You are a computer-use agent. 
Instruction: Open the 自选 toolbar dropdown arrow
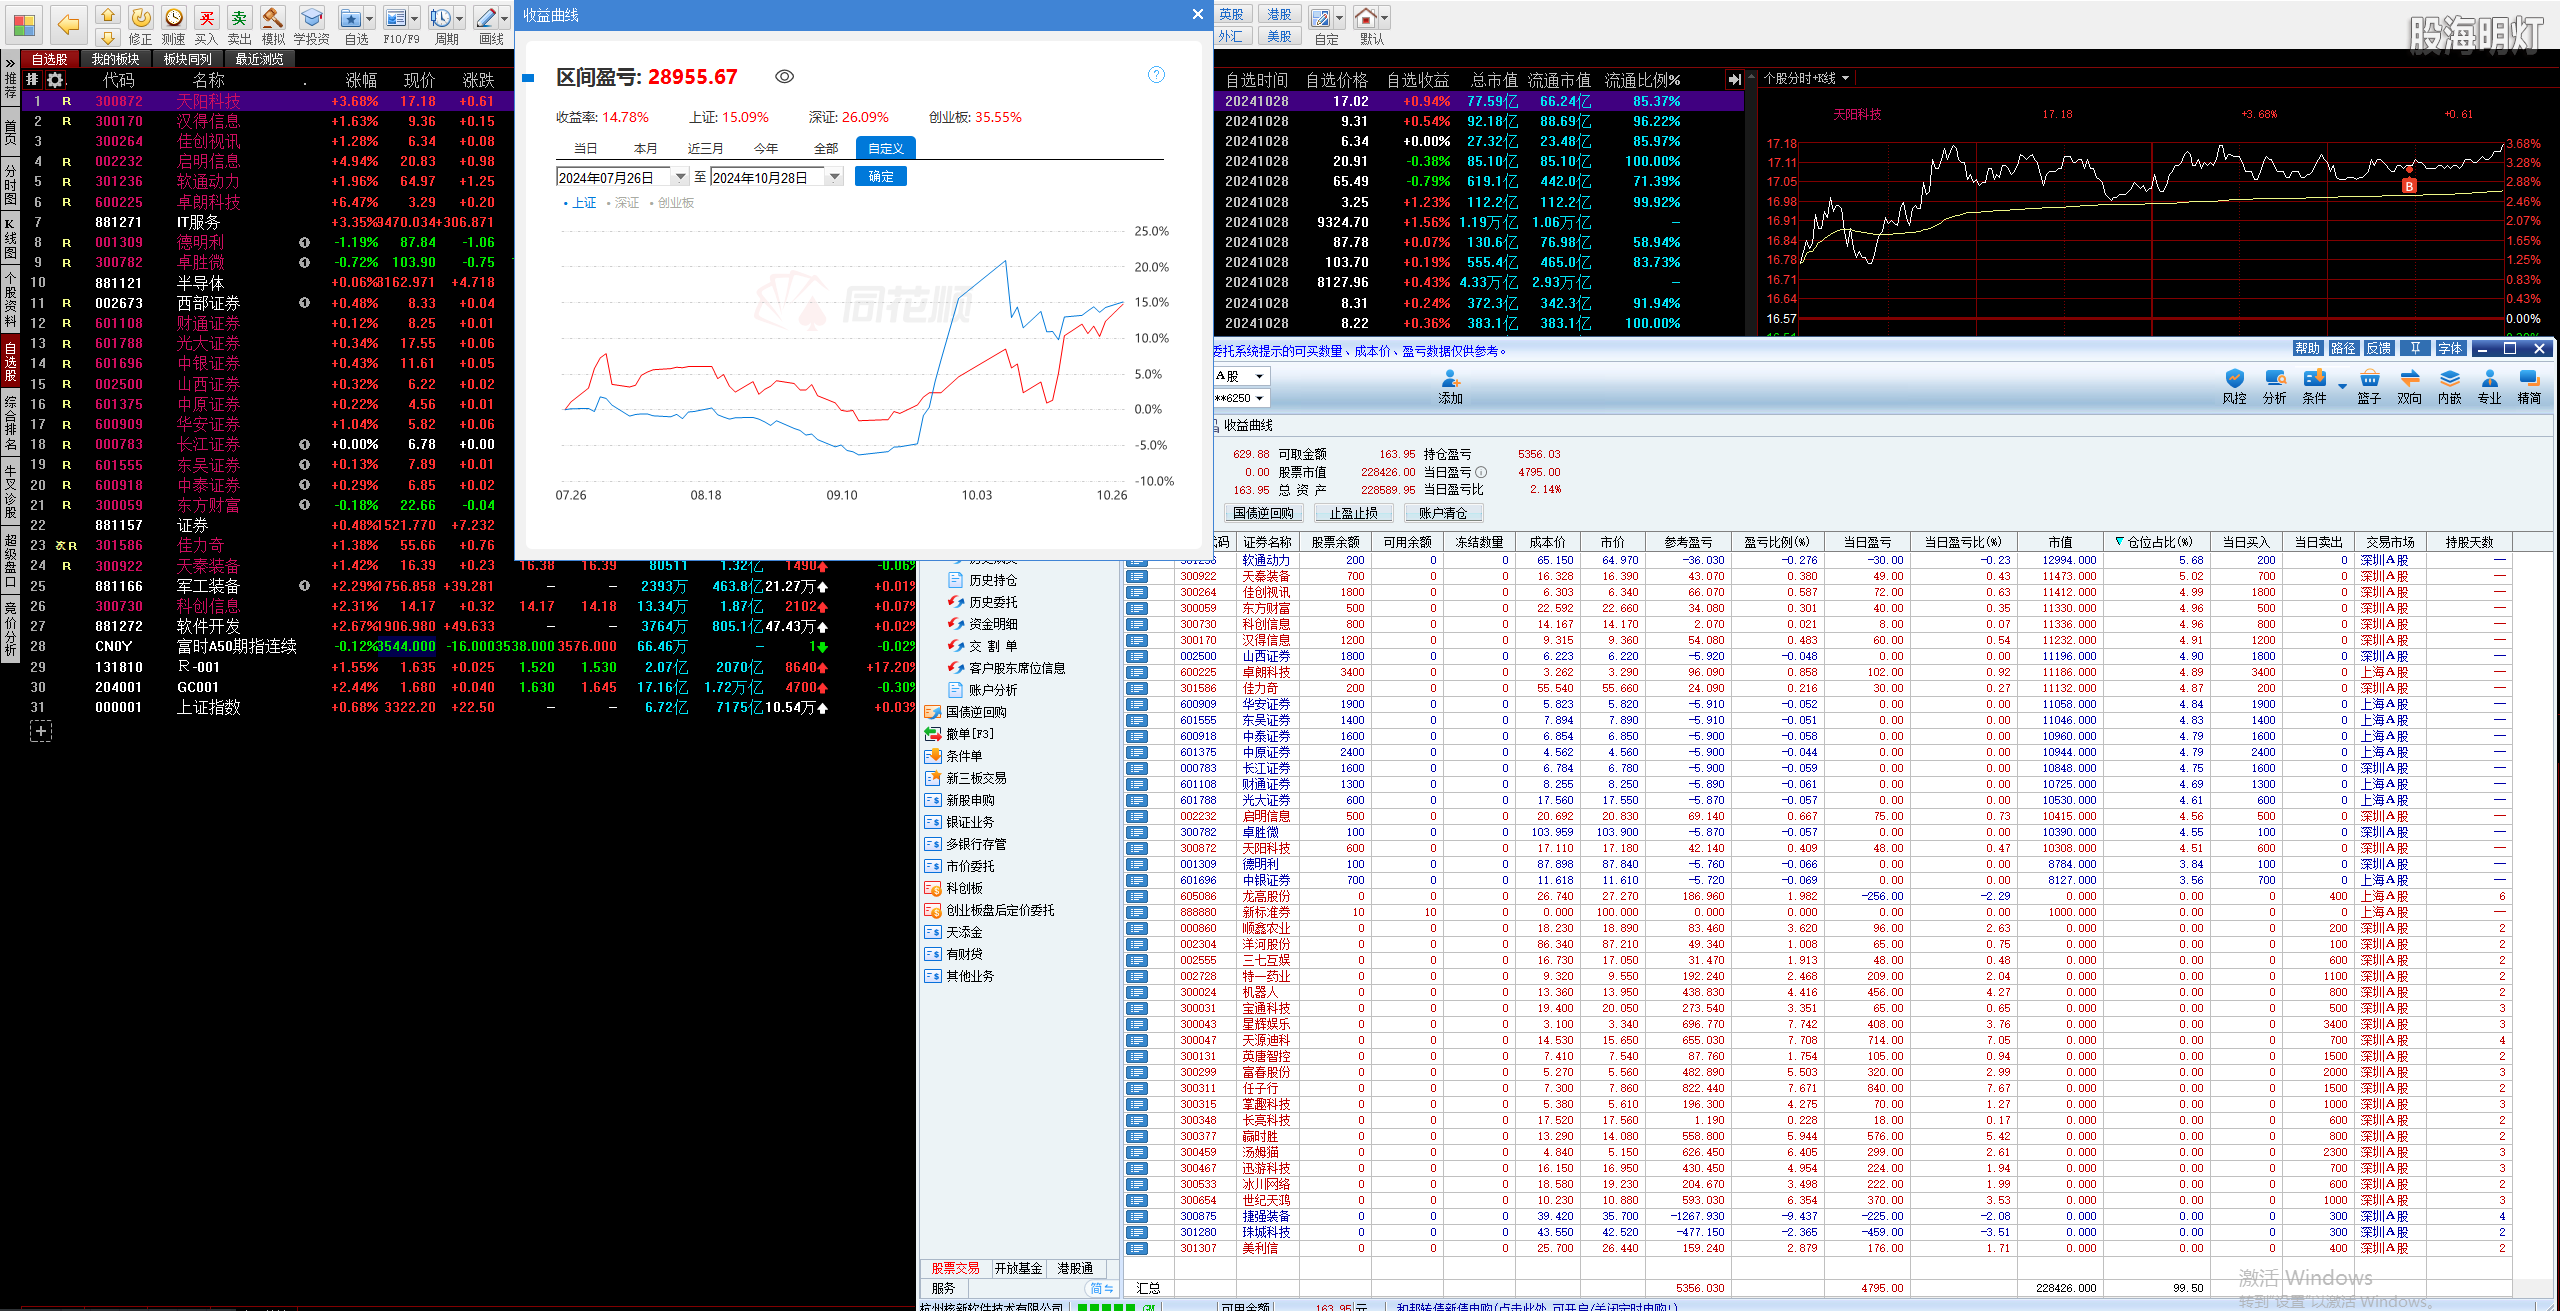coord(370,18)
